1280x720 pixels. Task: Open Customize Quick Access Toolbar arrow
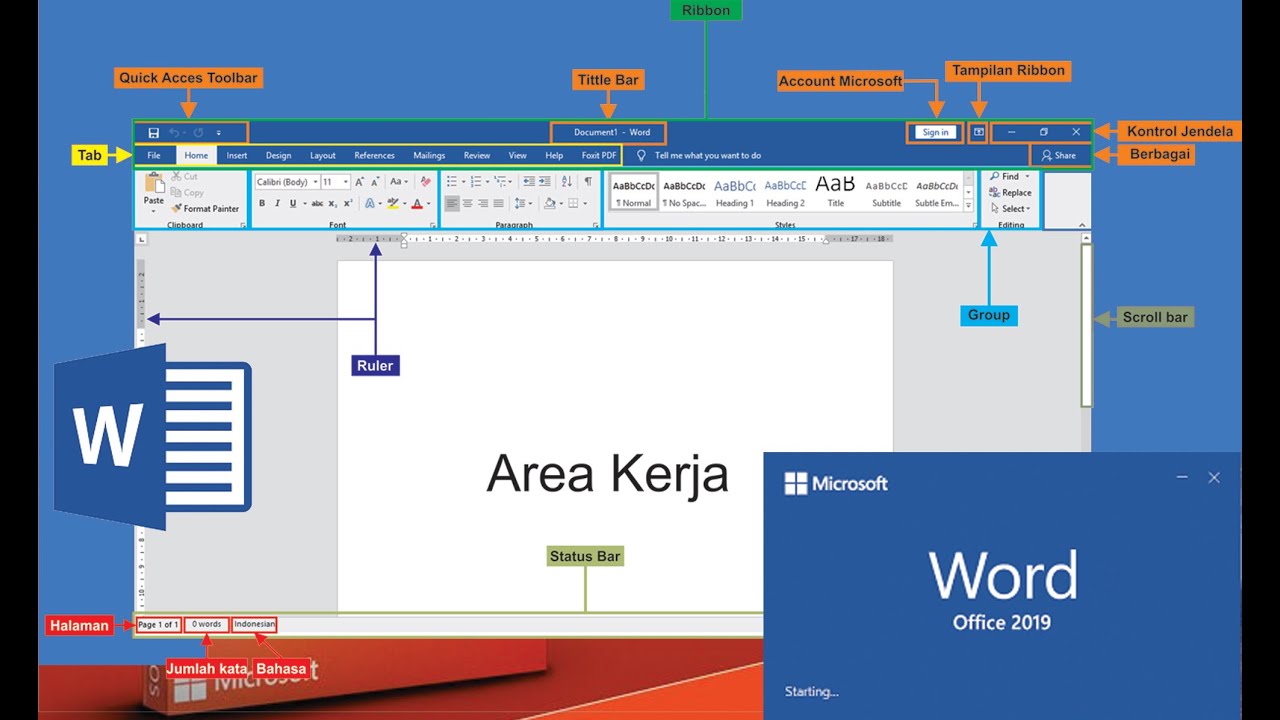(219, 133)
